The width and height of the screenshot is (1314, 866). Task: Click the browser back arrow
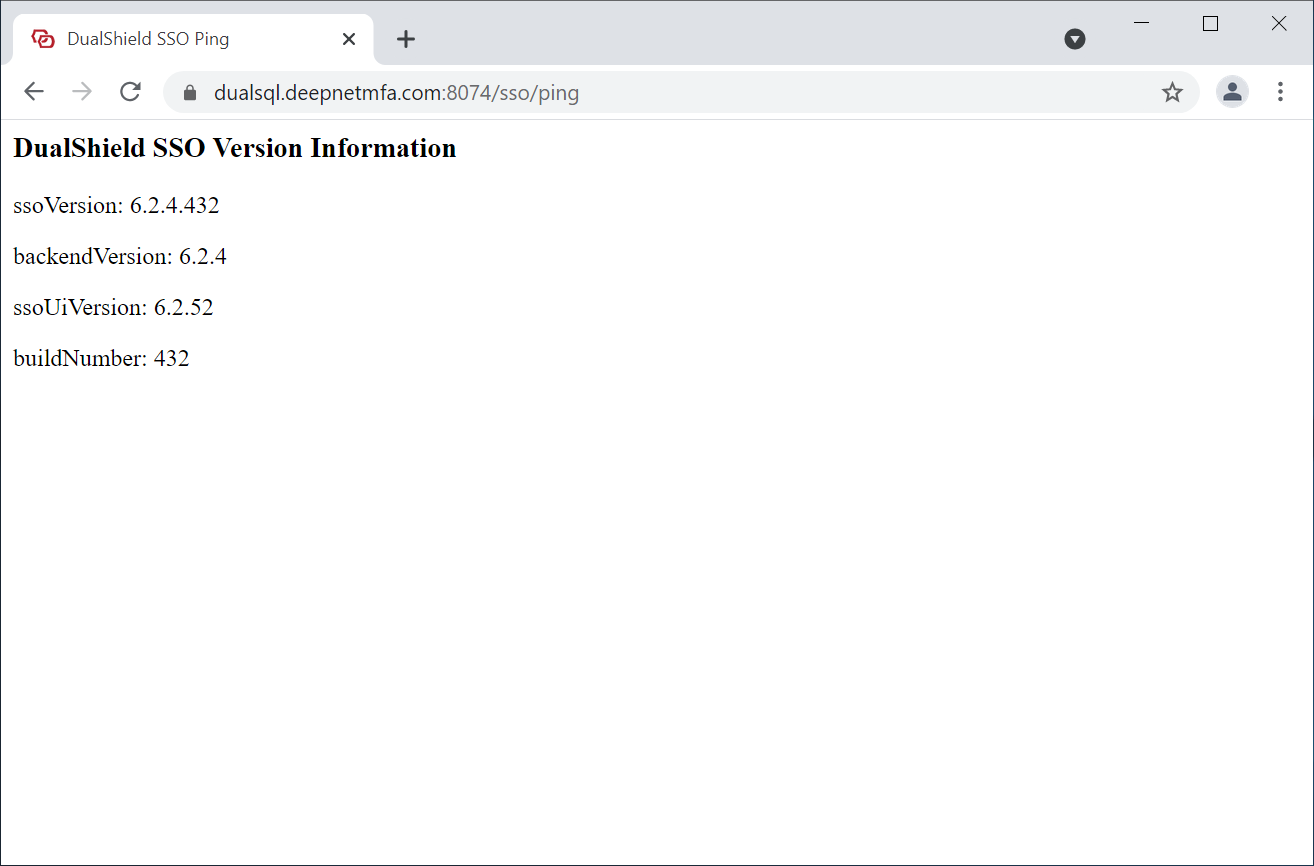click(34, 92)
